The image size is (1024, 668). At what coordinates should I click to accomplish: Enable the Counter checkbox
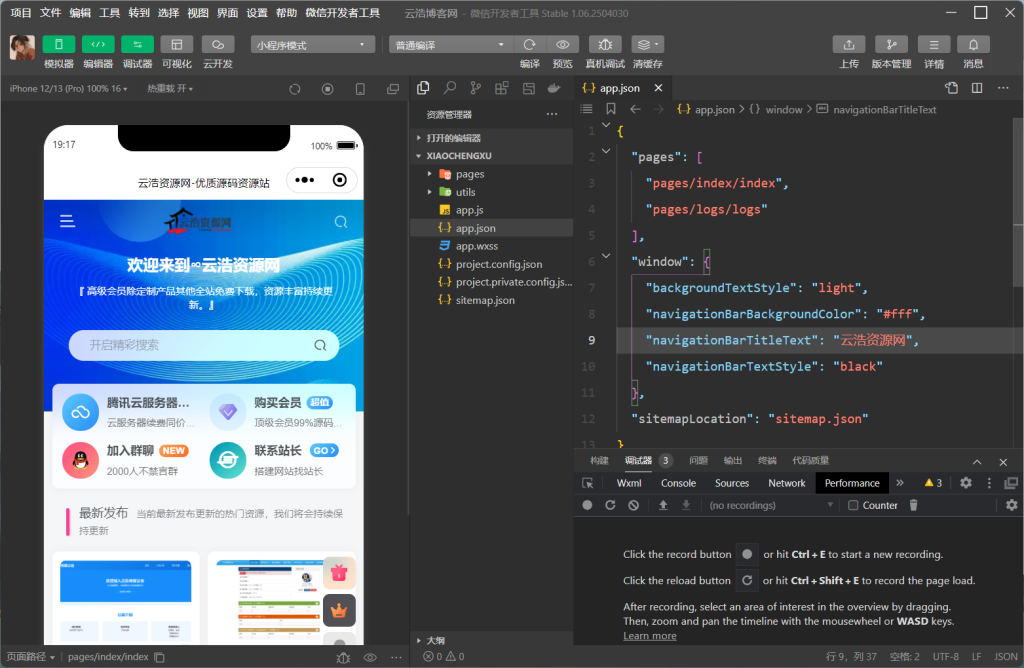click(x=853, y=506)
